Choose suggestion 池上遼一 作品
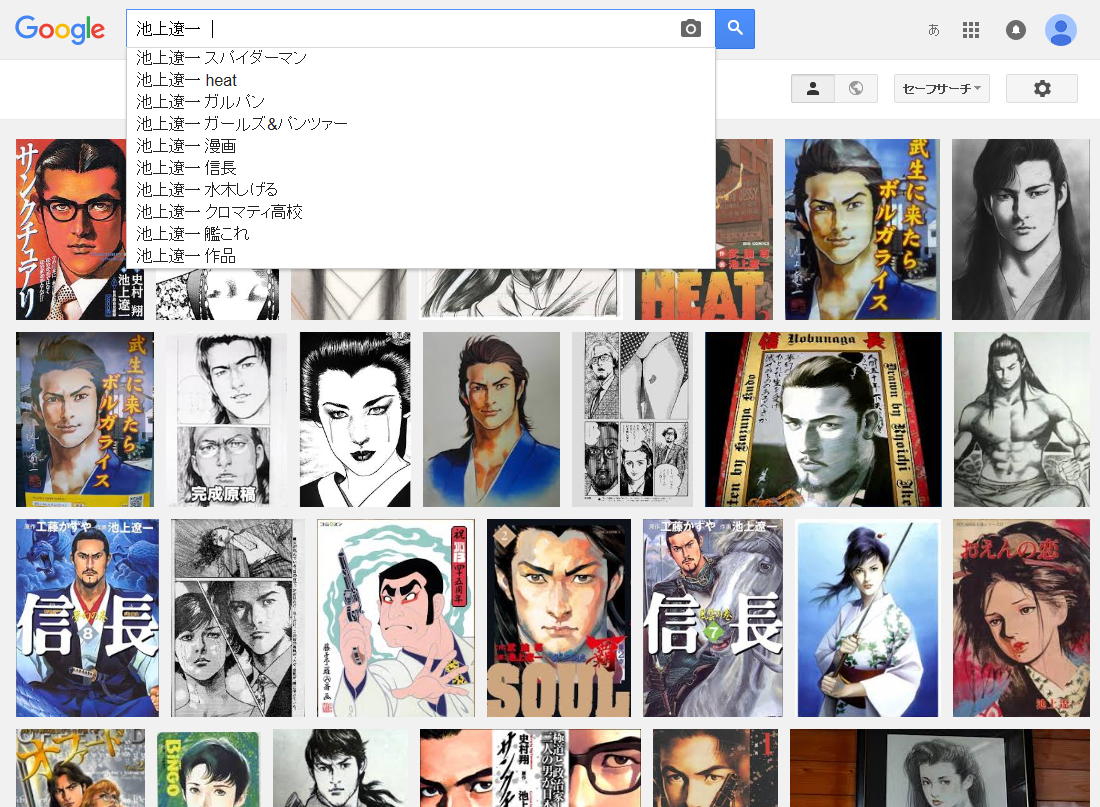 (421, 255)
